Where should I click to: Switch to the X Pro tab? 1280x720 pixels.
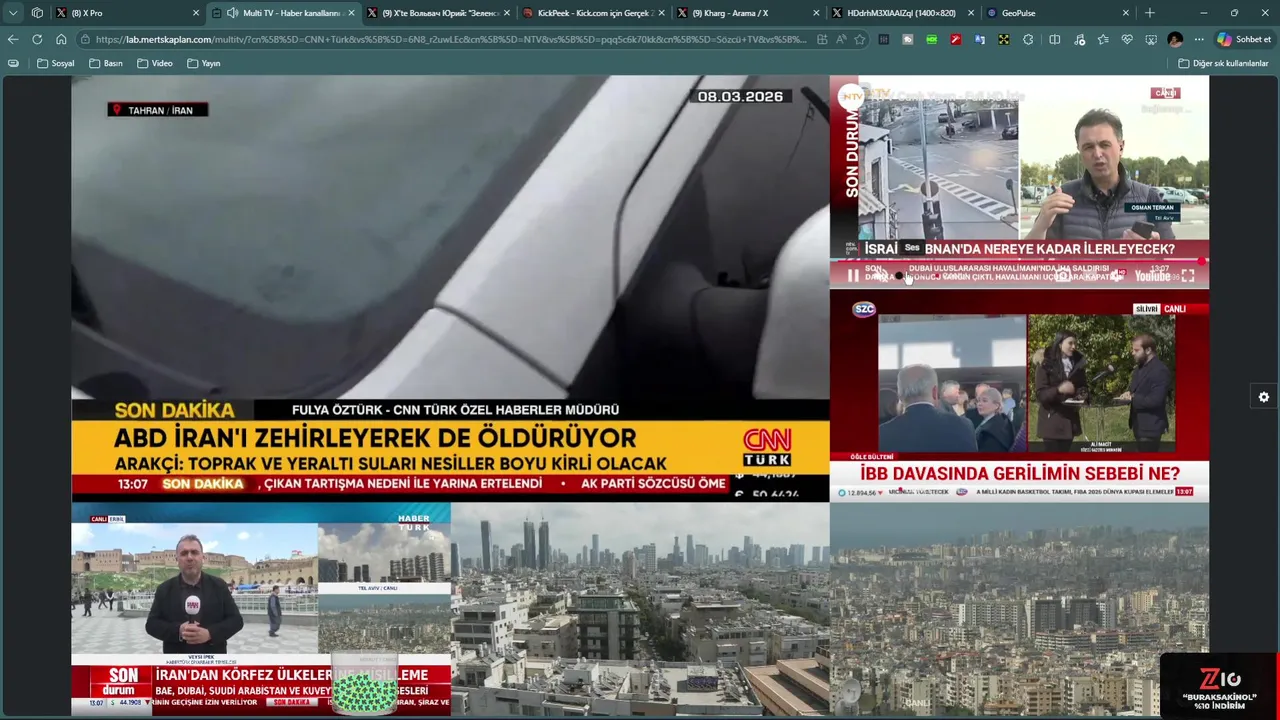click(128, 13)
